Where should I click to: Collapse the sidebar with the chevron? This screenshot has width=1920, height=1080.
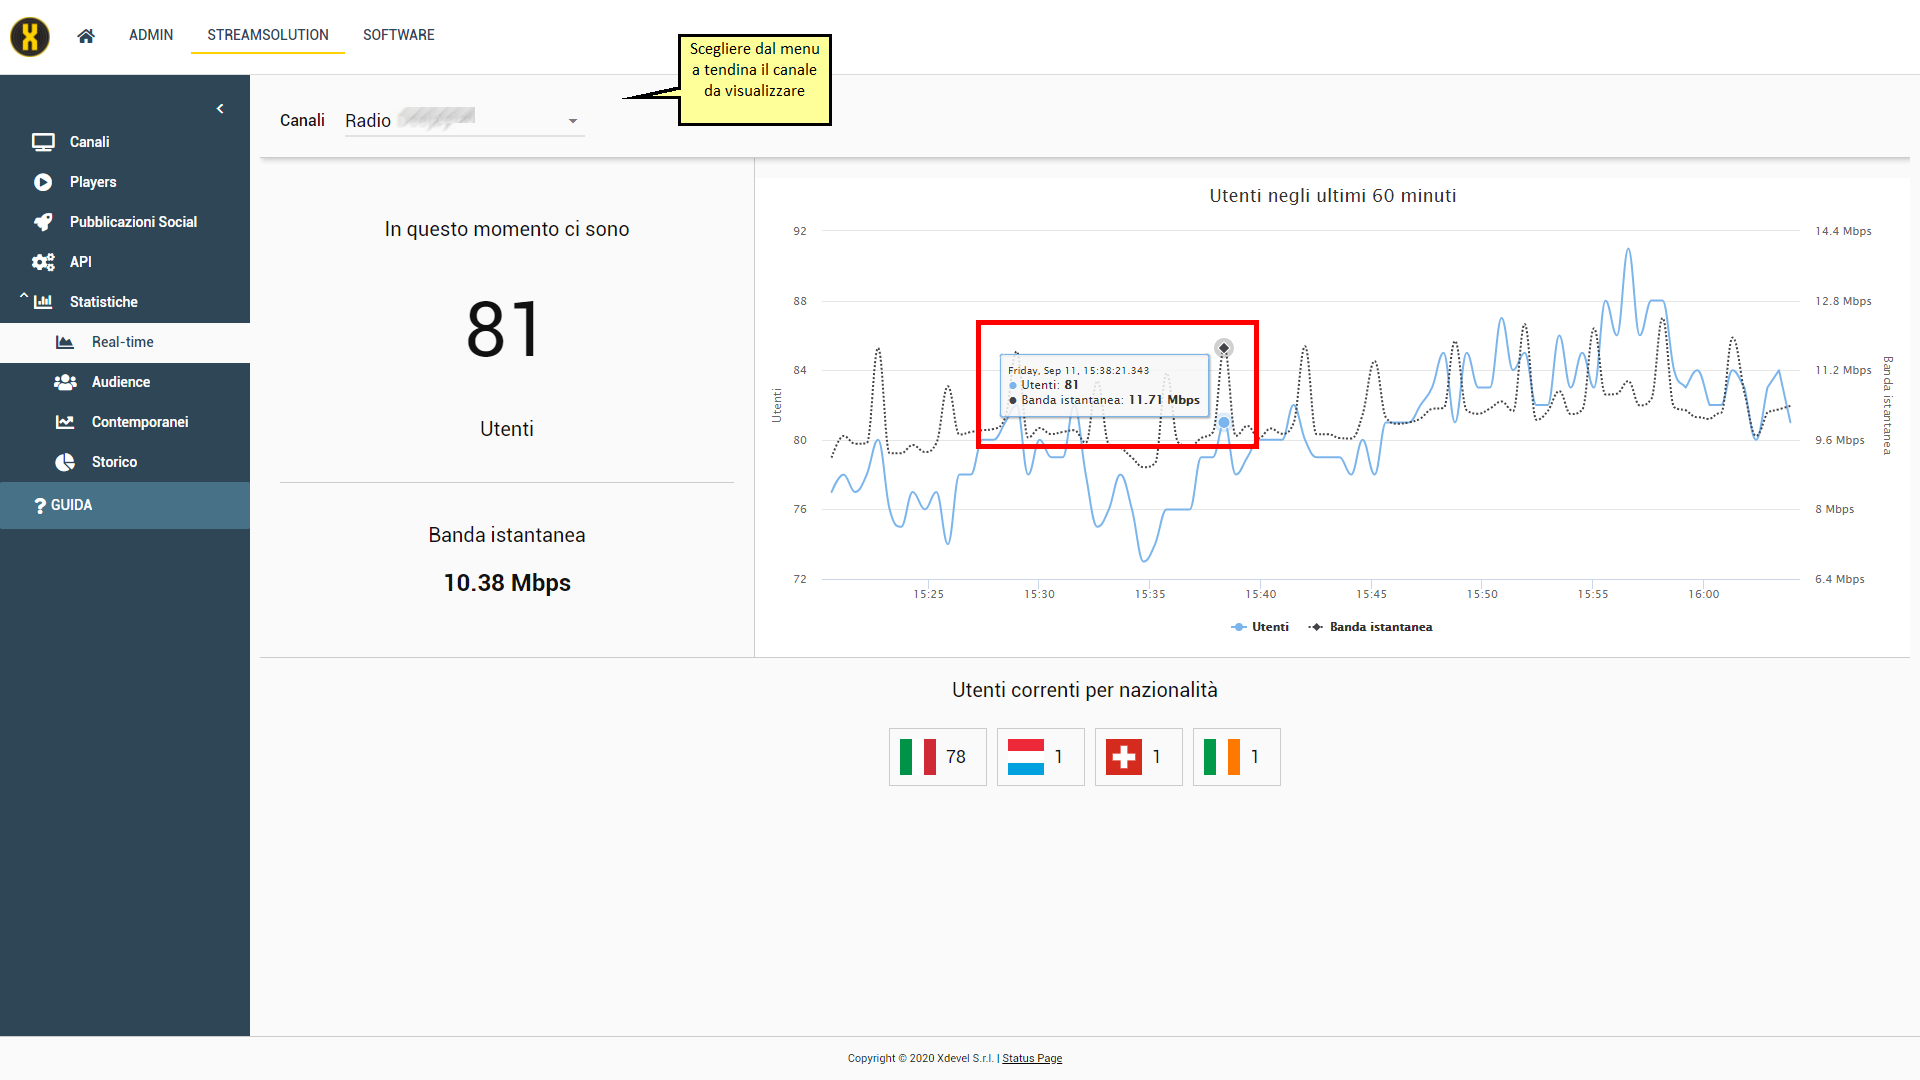pyautogui.click(x=220, y=109)
